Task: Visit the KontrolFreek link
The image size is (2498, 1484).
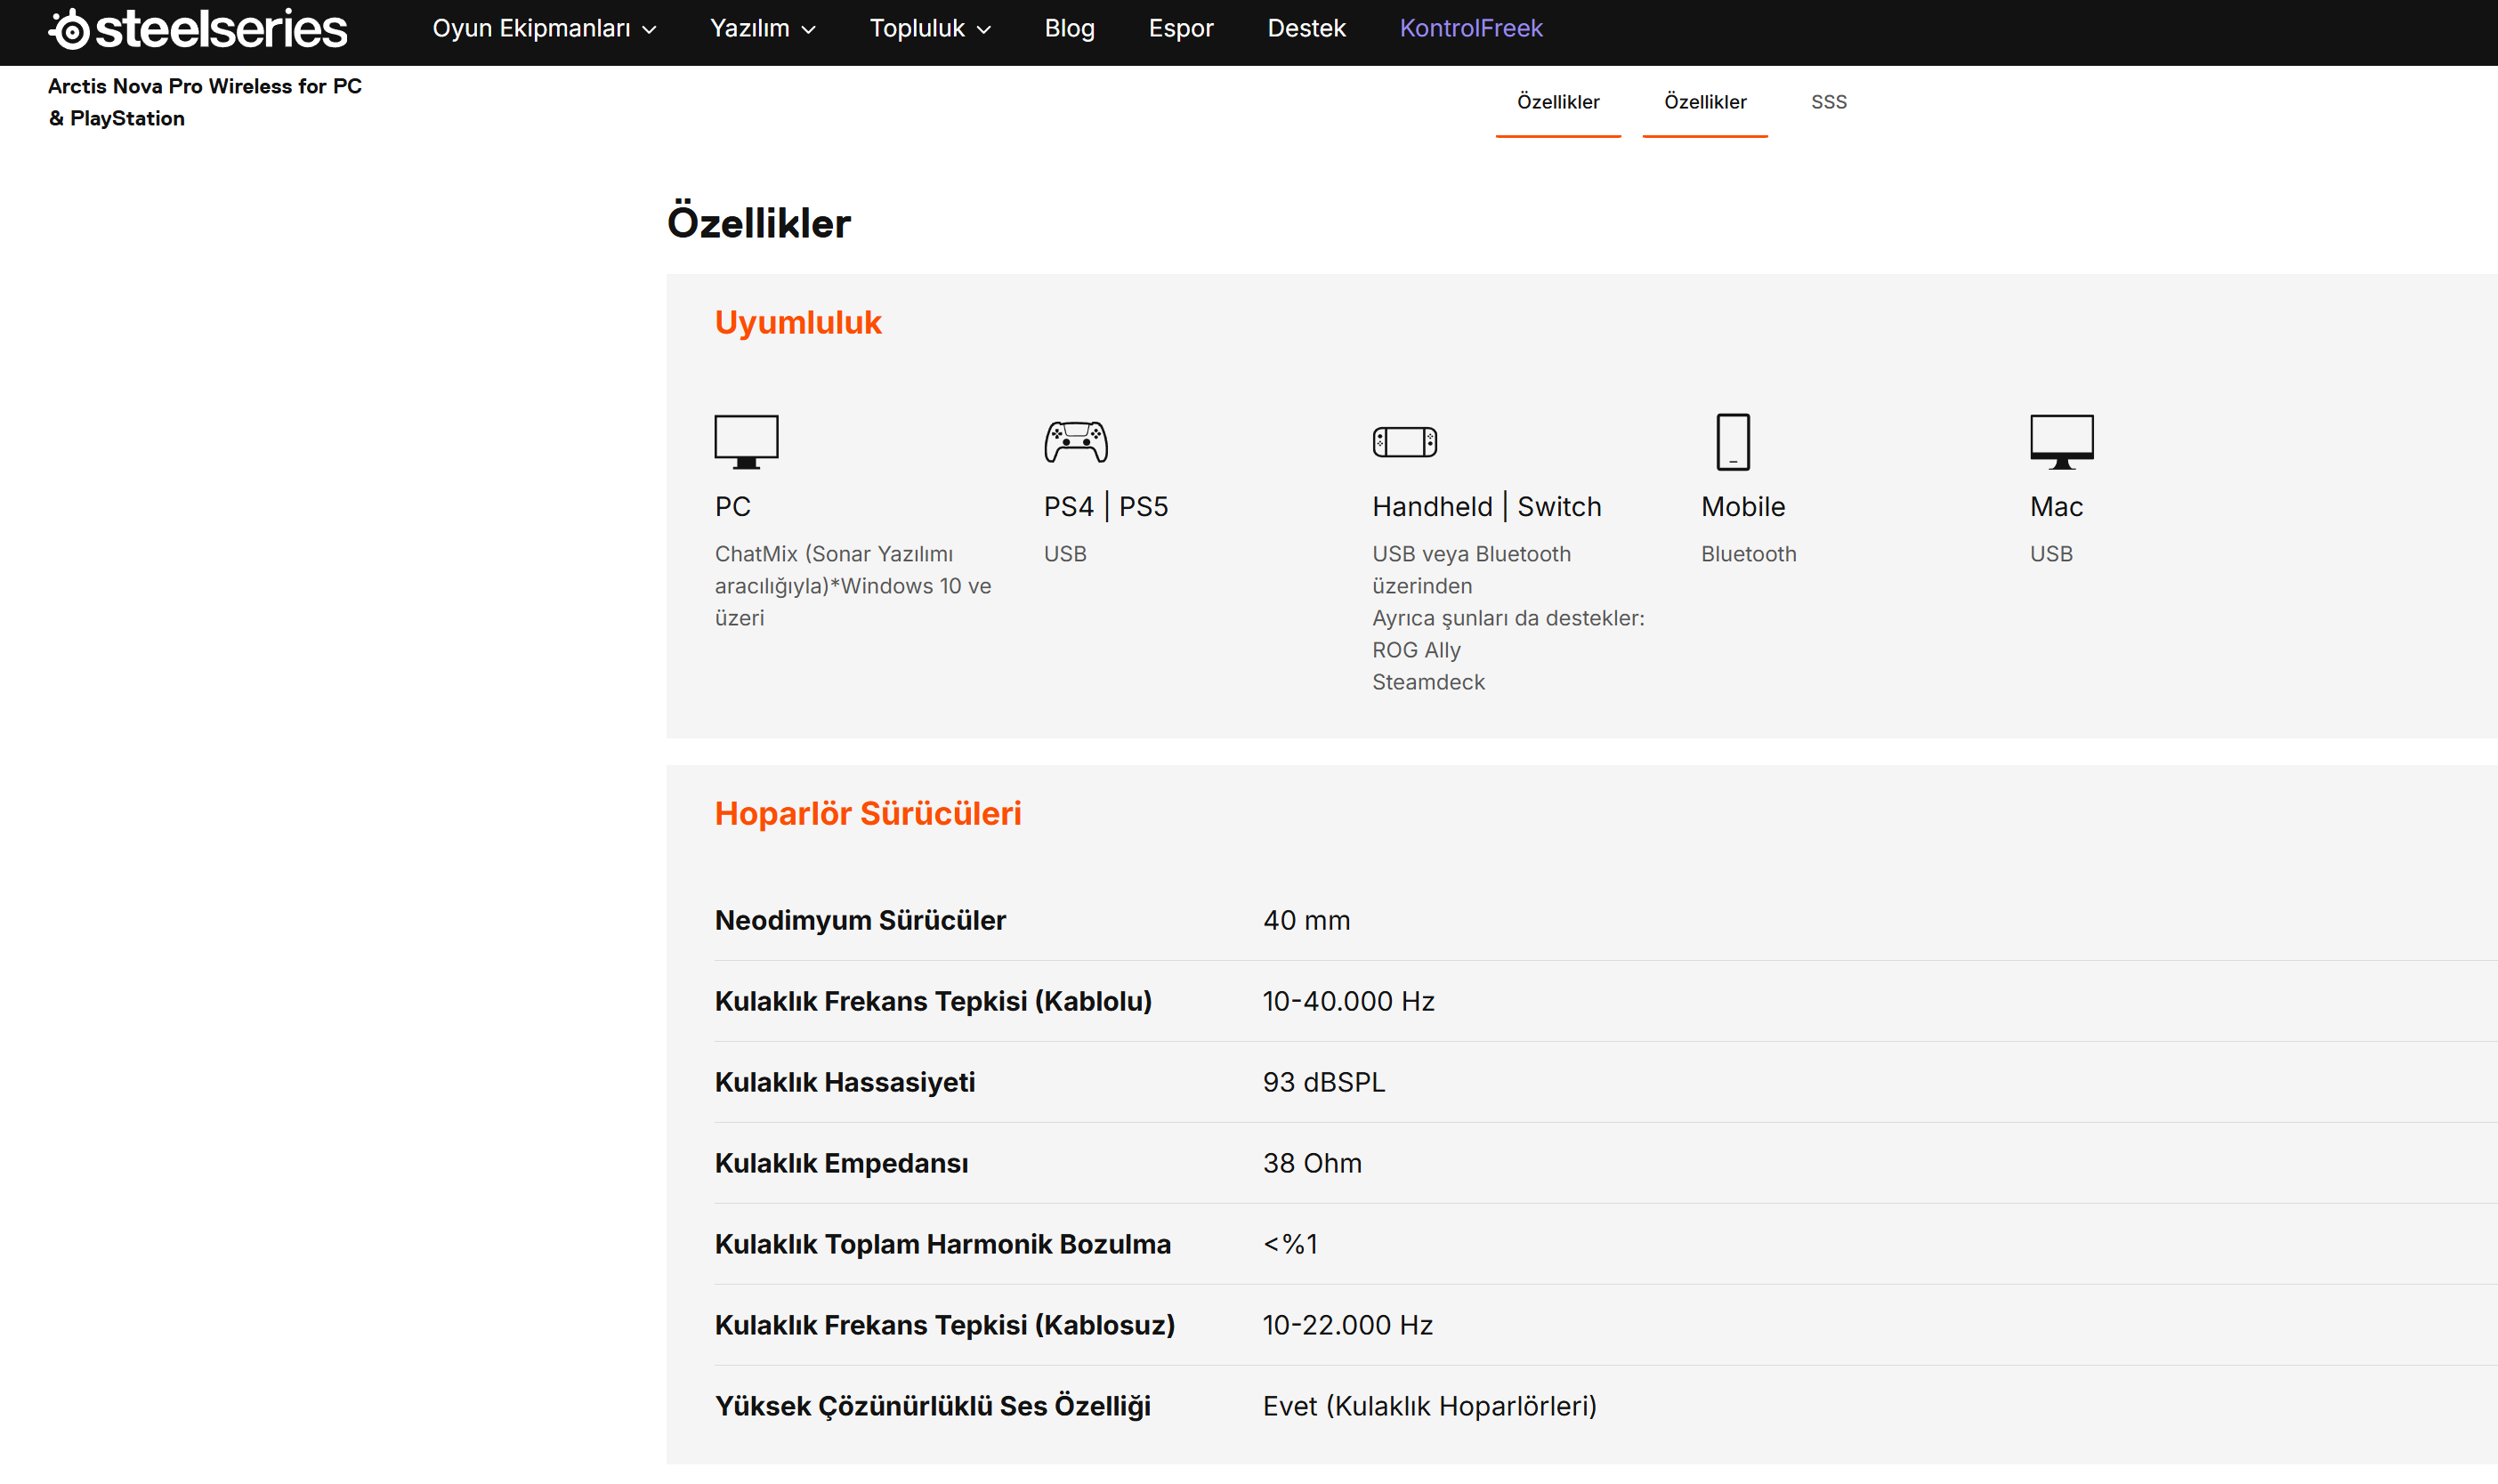Action: pyautogui.click(x=1471, y=28)
